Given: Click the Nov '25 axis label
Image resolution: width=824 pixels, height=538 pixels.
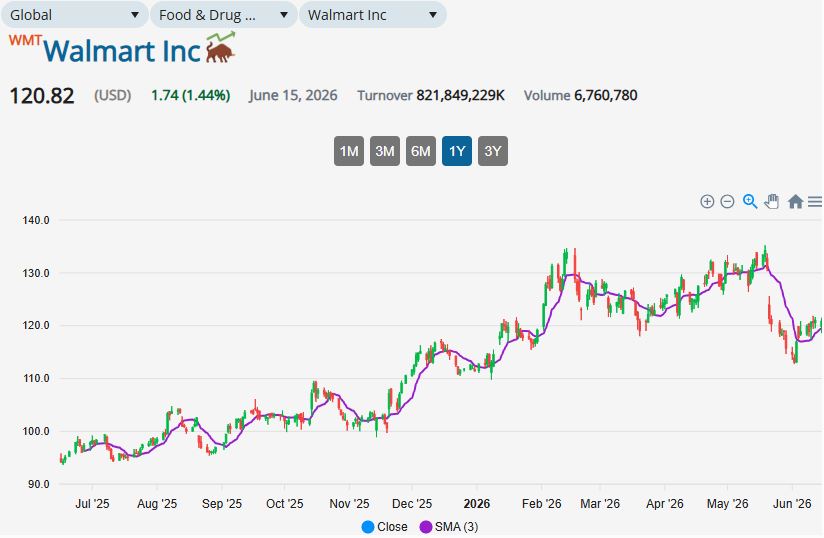Looking at the screenshot, I should [349, 504].
